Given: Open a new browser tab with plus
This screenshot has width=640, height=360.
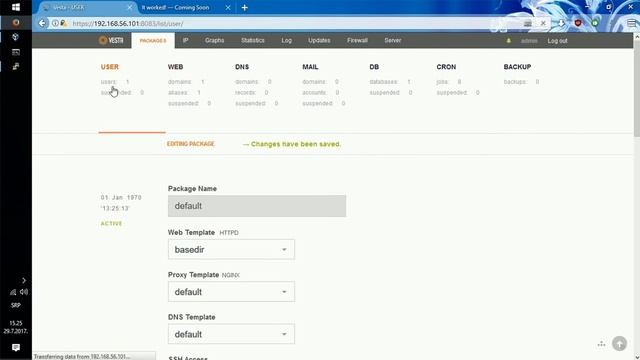Looking at the screenshot, I should pyautogui.click(x=244, y=7).
